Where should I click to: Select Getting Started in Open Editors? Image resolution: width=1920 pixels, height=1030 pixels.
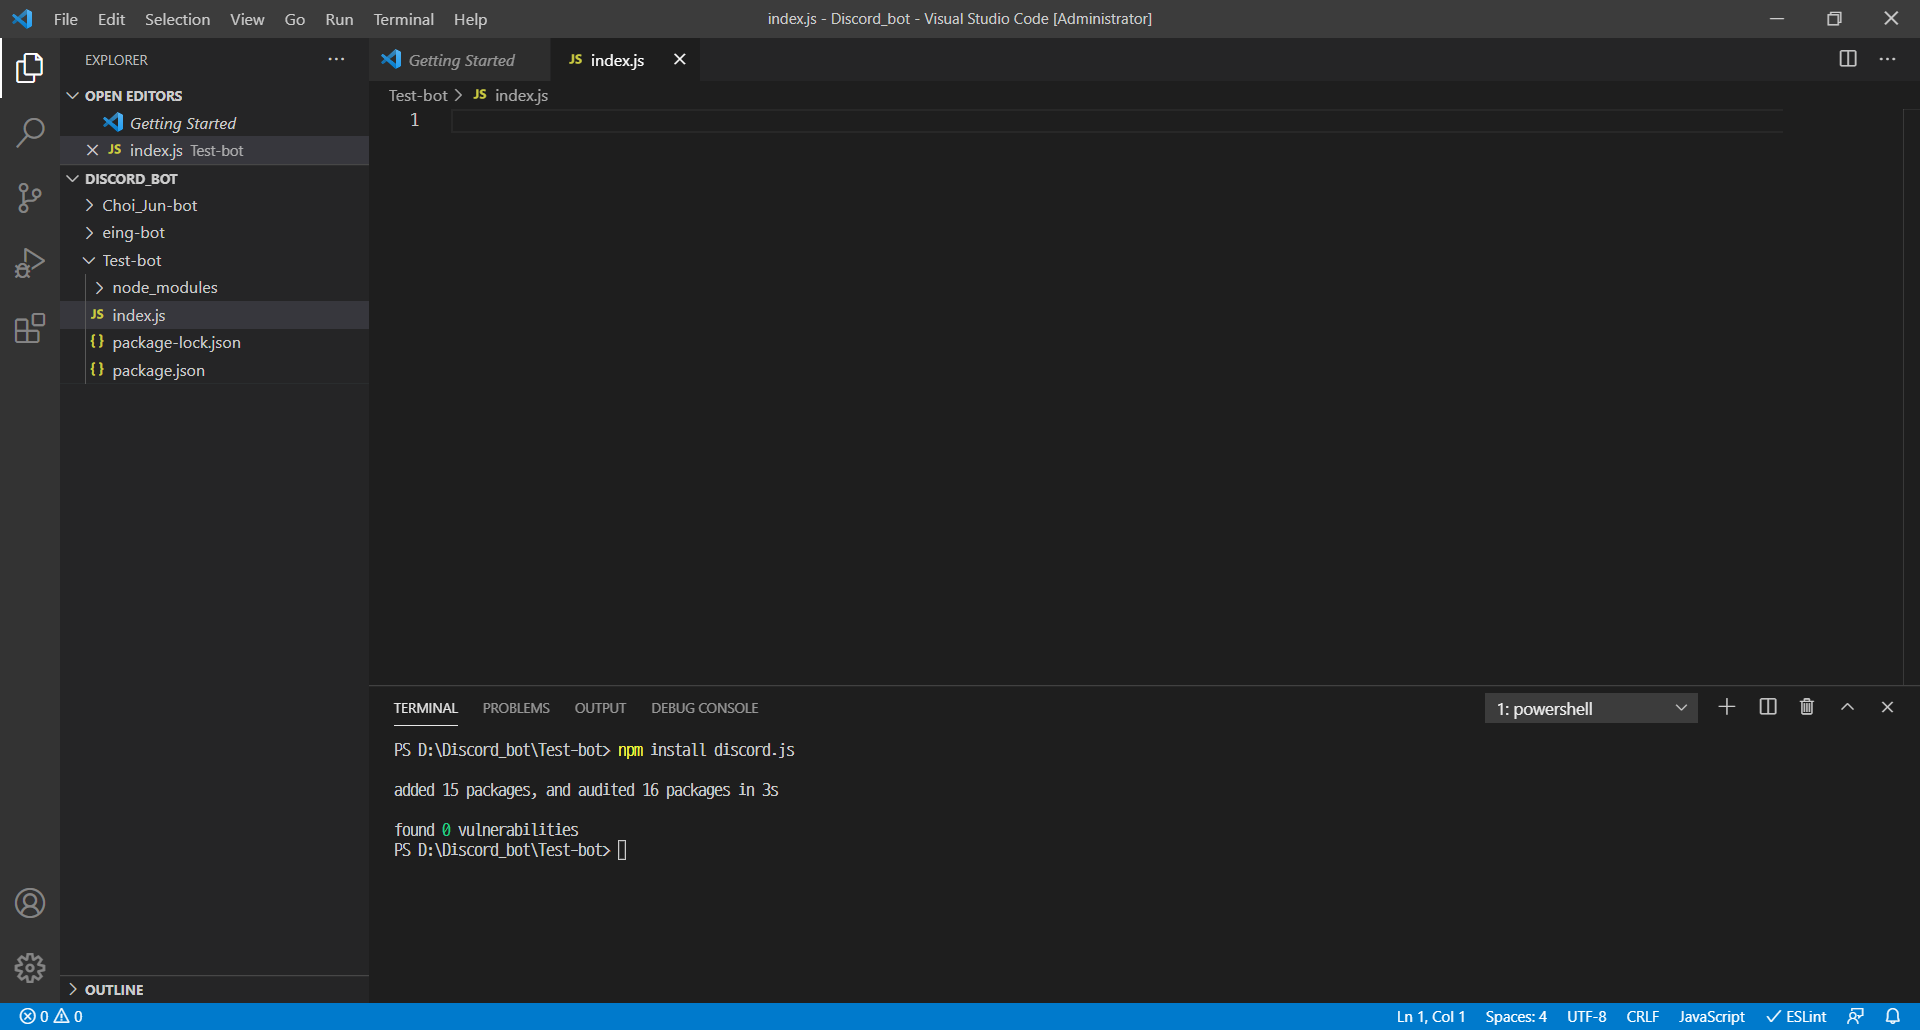pos(214,123)
